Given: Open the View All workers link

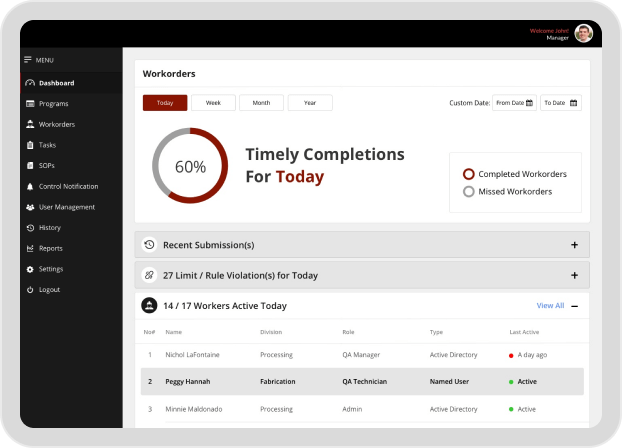Looking at the screenshot, I should click(x=550, y=306).
